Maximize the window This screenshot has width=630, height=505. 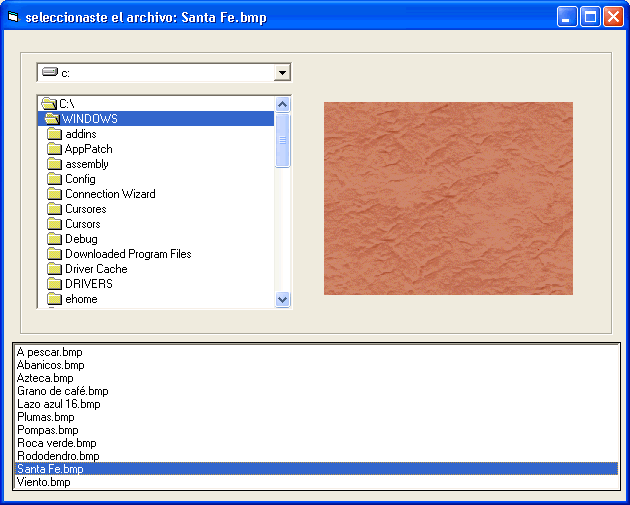[x=590, y=17]
